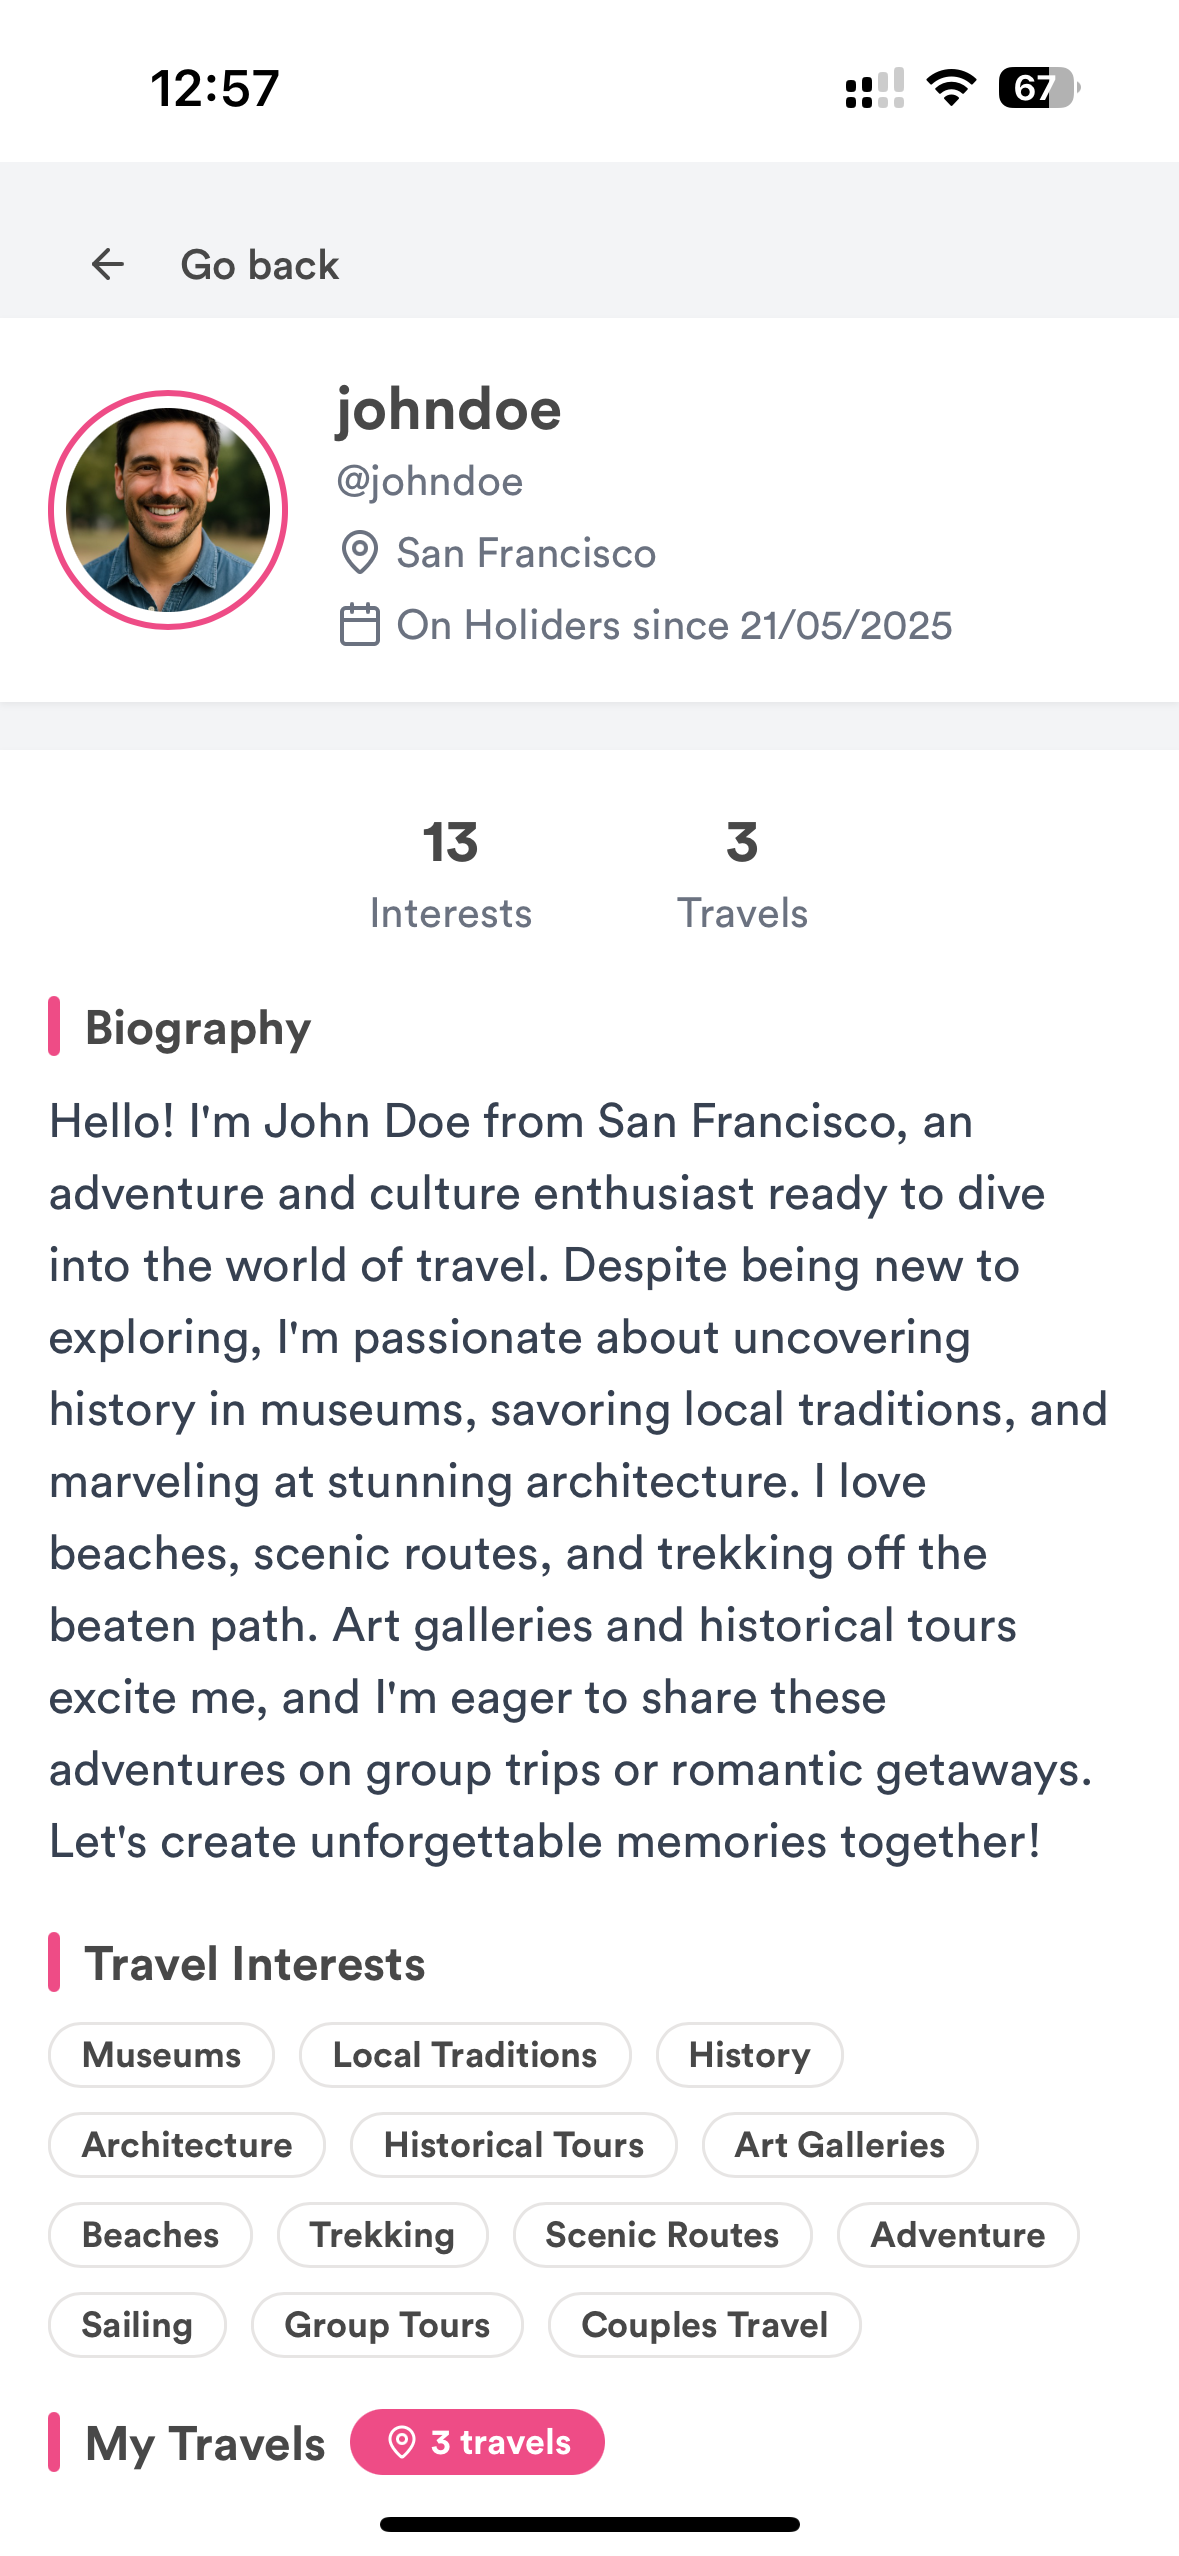Tap the back arrow icon

(x=108, y=265)
